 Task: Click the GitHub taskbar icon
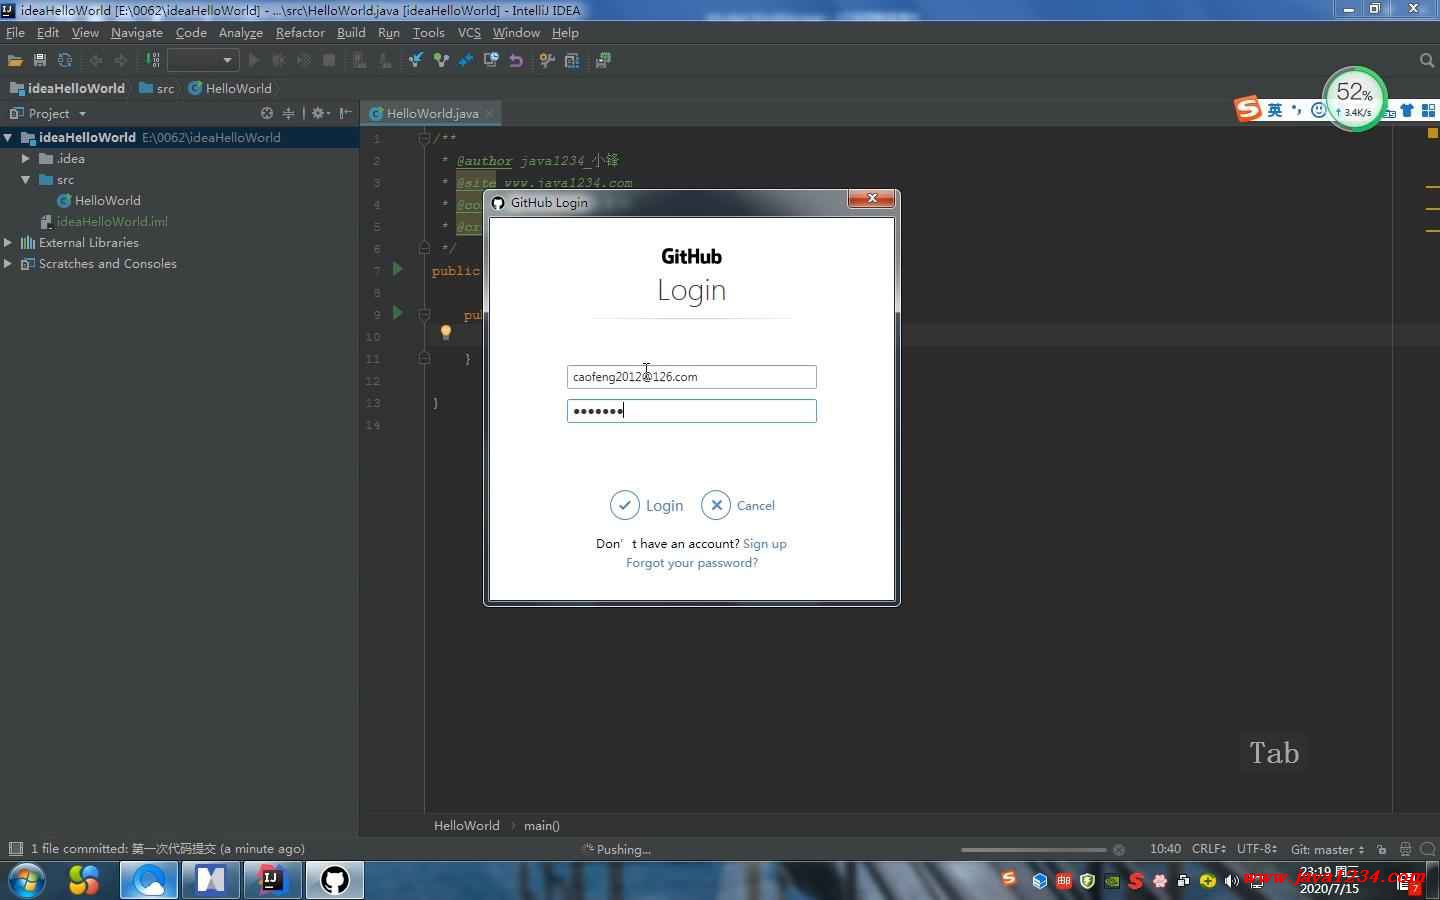point(335,880)
